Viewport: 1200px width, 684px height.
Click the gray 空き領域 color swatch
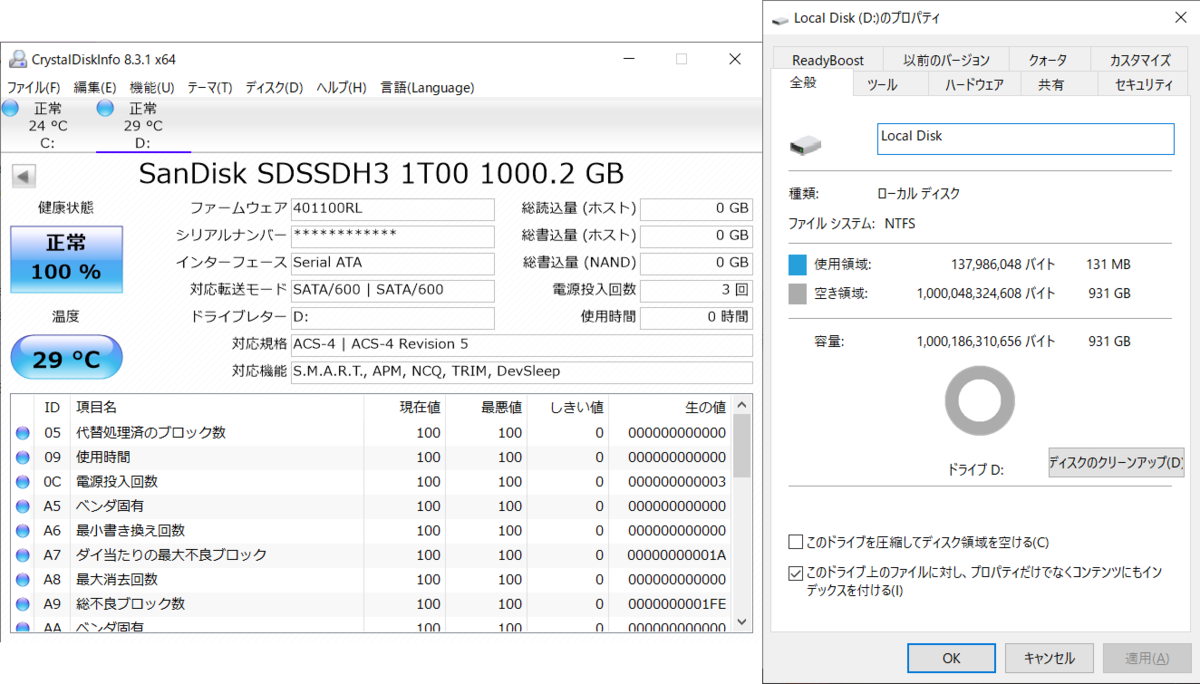coord(797,294)
